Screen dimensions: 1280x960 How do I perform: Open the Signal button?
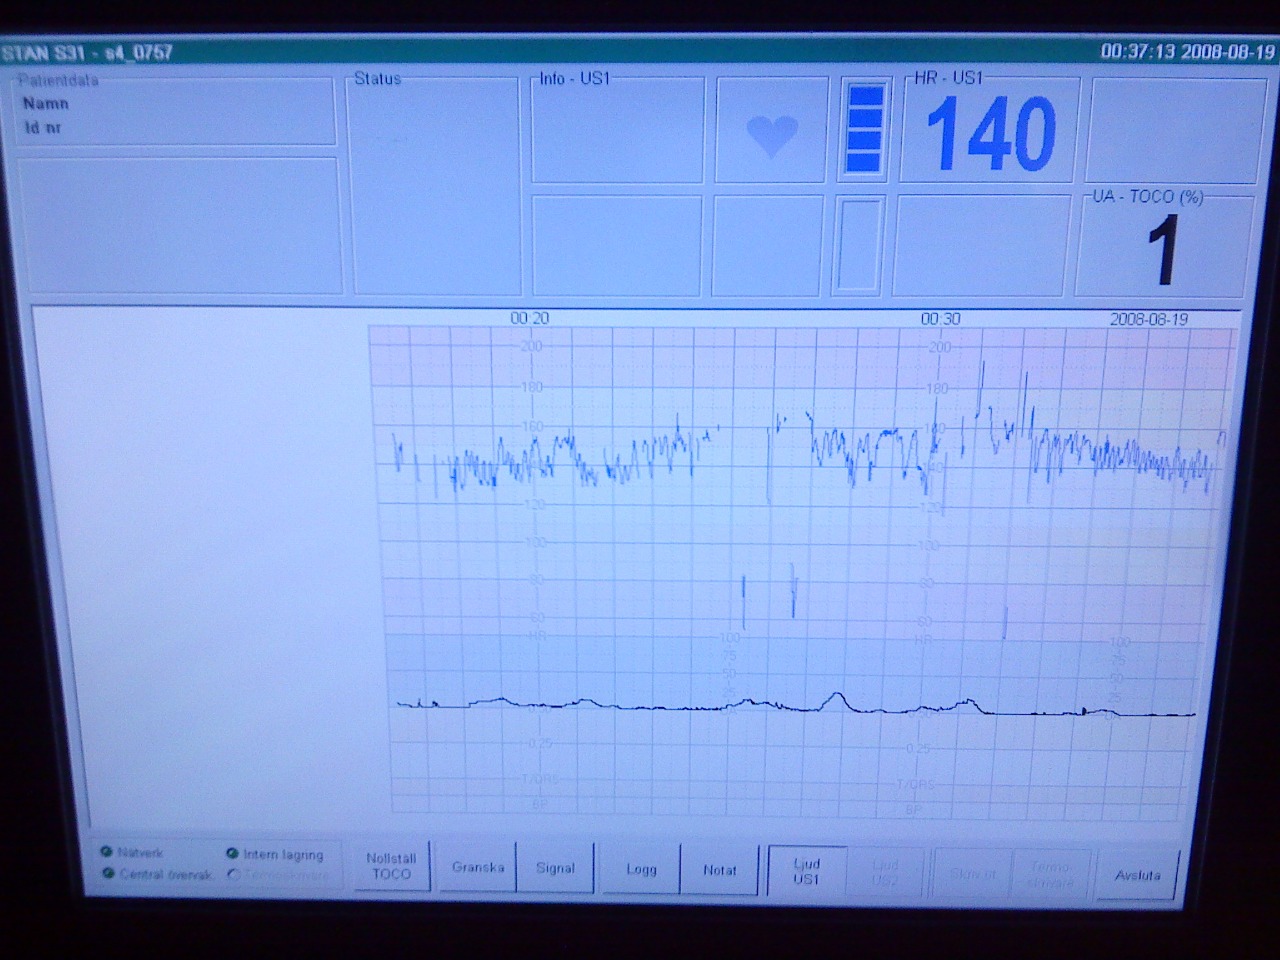click(555, 868)
